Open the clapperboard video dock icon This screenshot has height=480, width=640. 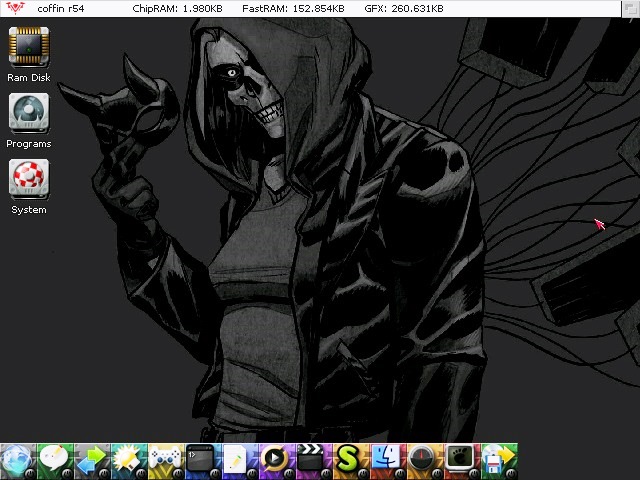click(314, 461)
